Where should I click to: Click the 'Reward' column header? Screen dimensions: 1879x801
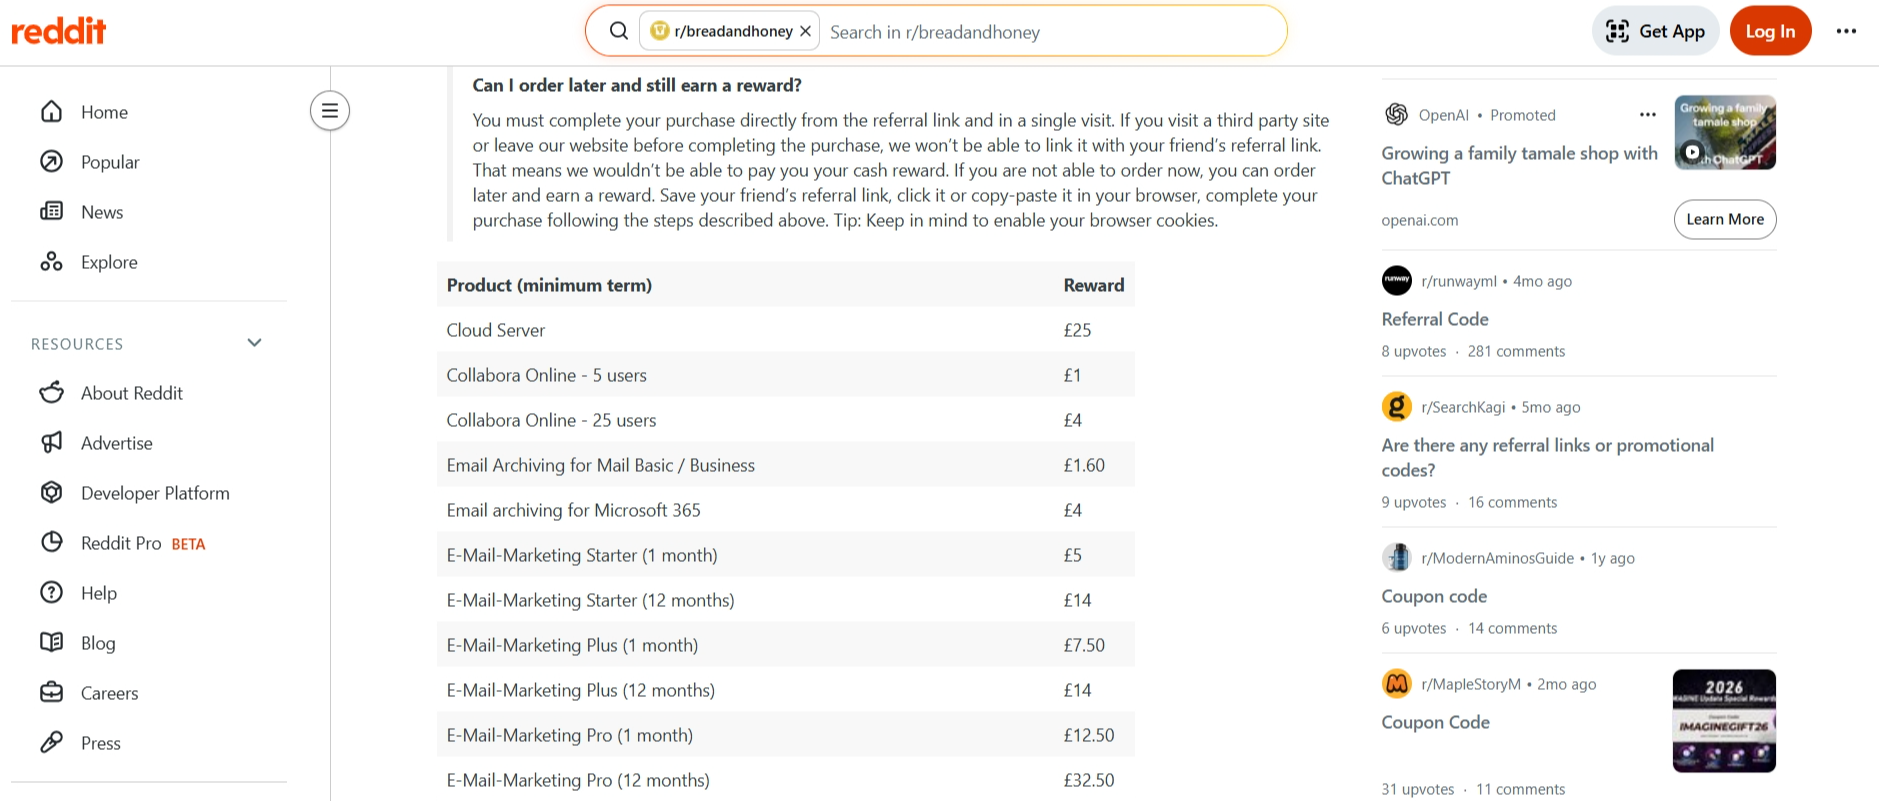[x=1094, y=285]
